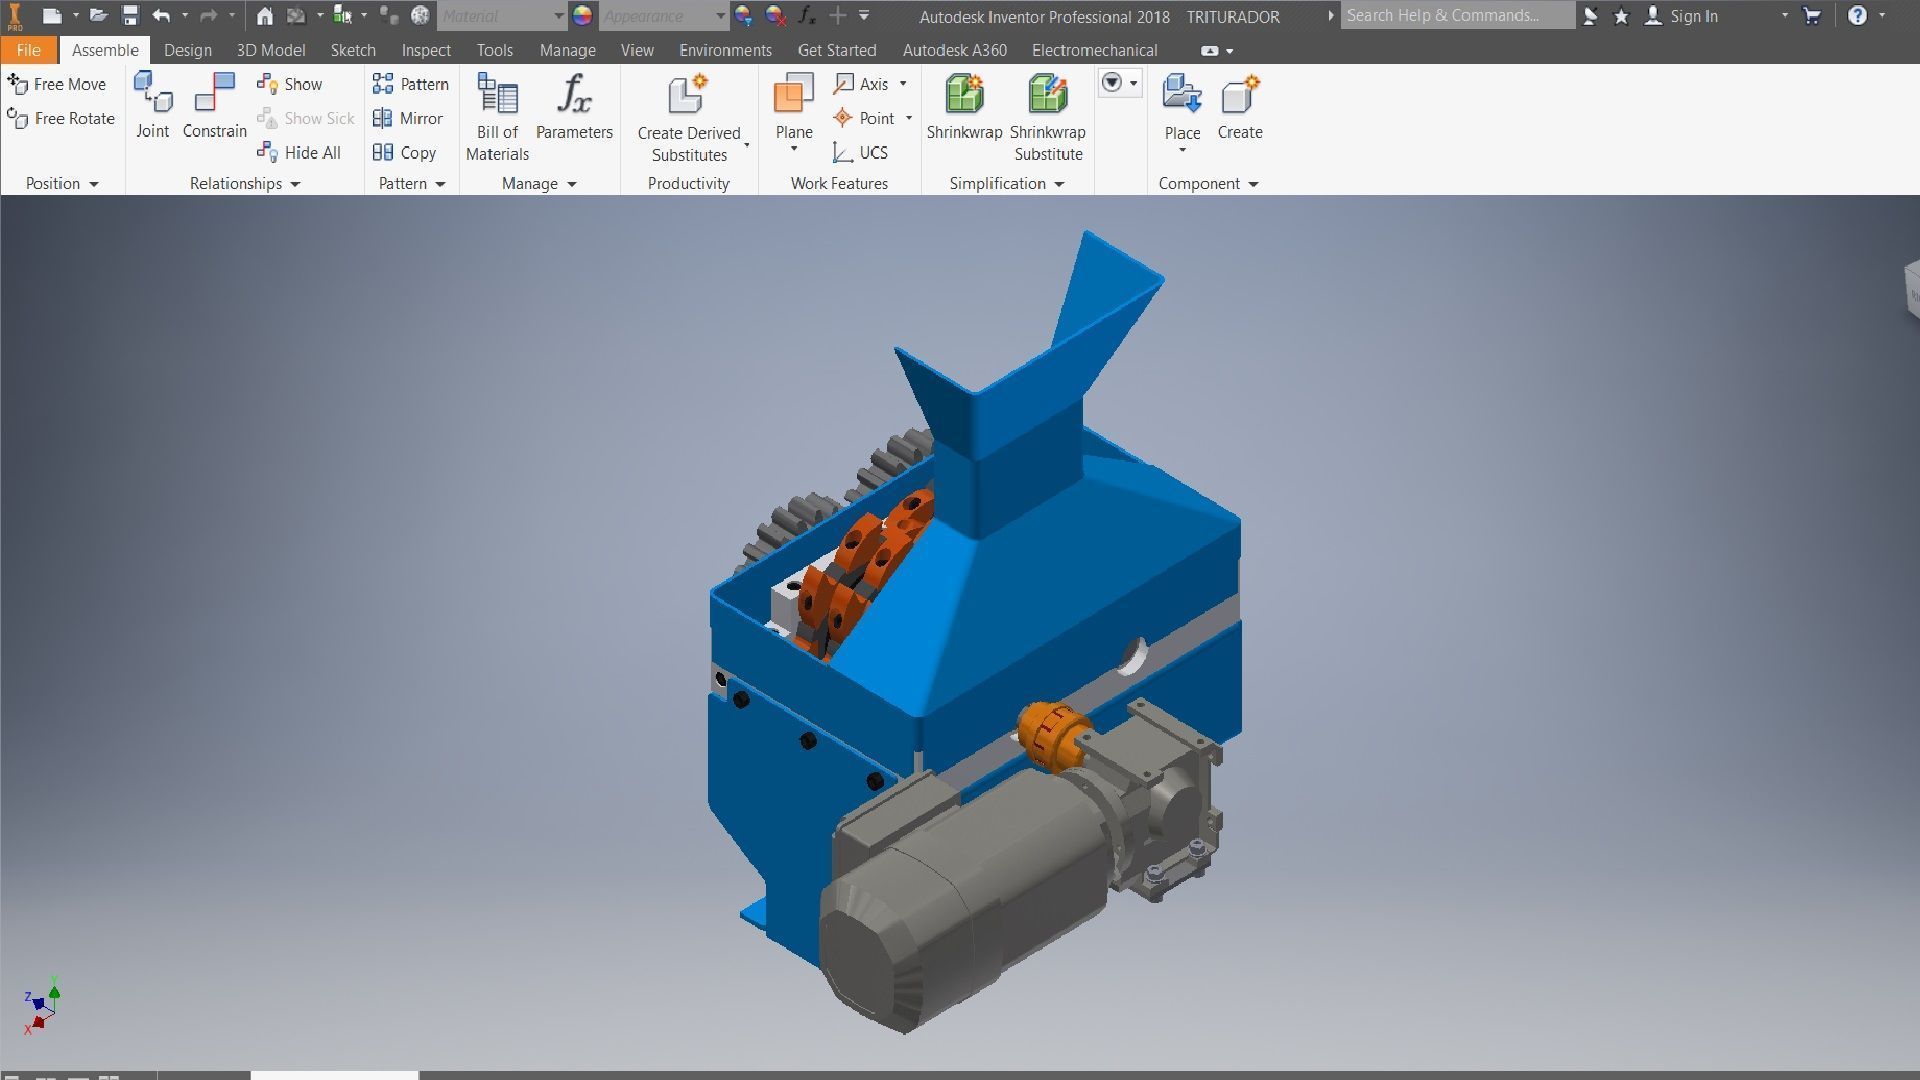Expand the Manage panel
Image resolution: width=1920 pixels, height=1080 pixels.
coord(539,184)
